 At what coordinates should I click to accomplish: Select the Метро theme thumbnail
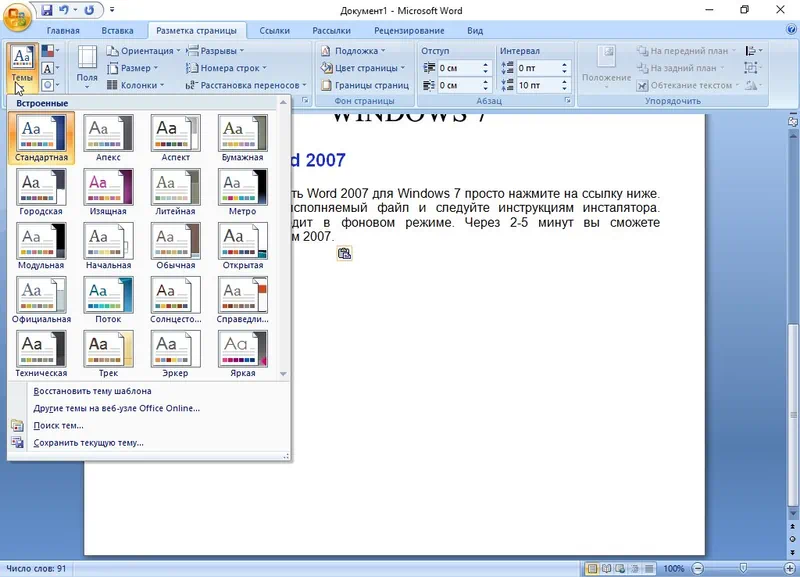(x=242, y=191)
